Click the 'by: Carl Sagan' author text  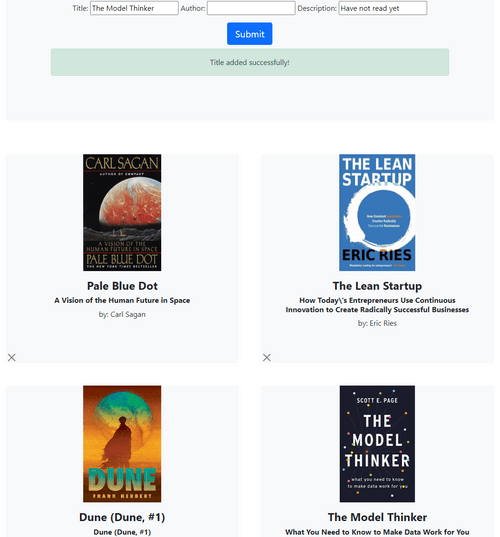pyautogui.click(x=122, y=314)
